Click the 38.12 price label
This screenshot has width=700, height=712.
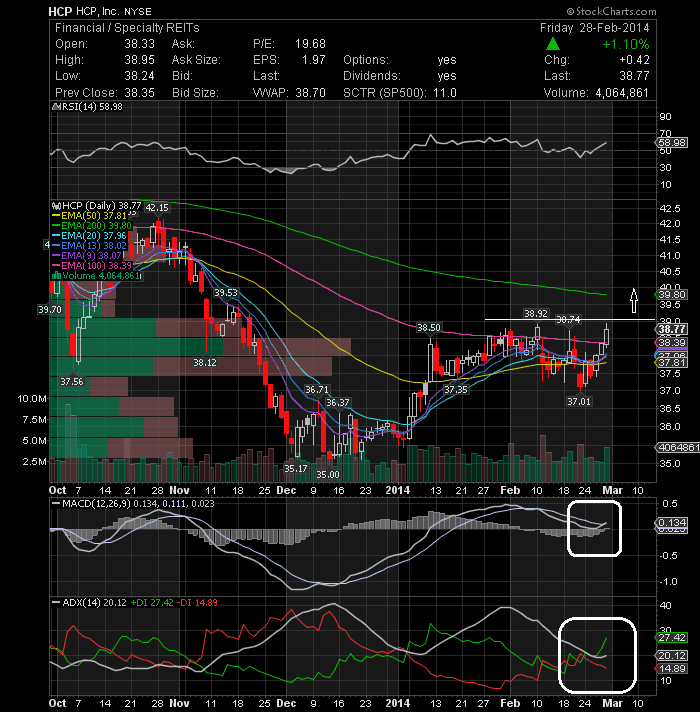(x=205, y=362)
